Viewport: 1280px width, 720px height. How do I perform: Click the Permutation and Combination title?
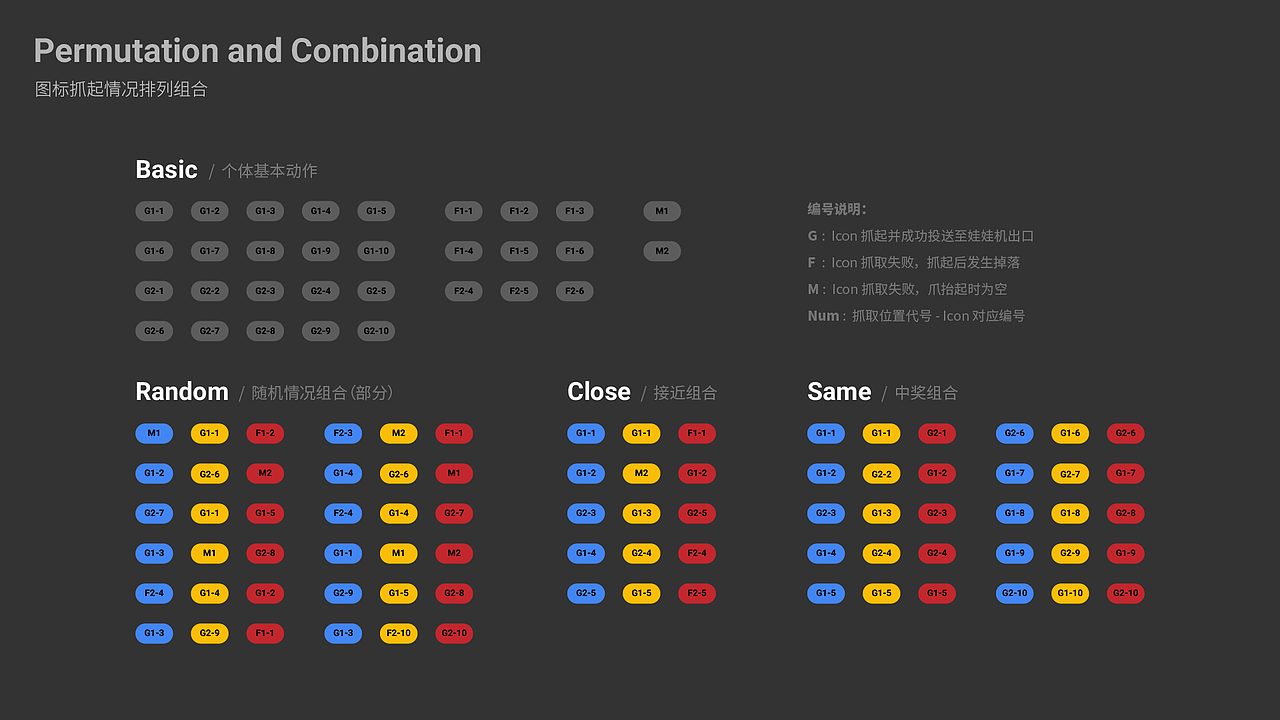(x=257, y=51)
